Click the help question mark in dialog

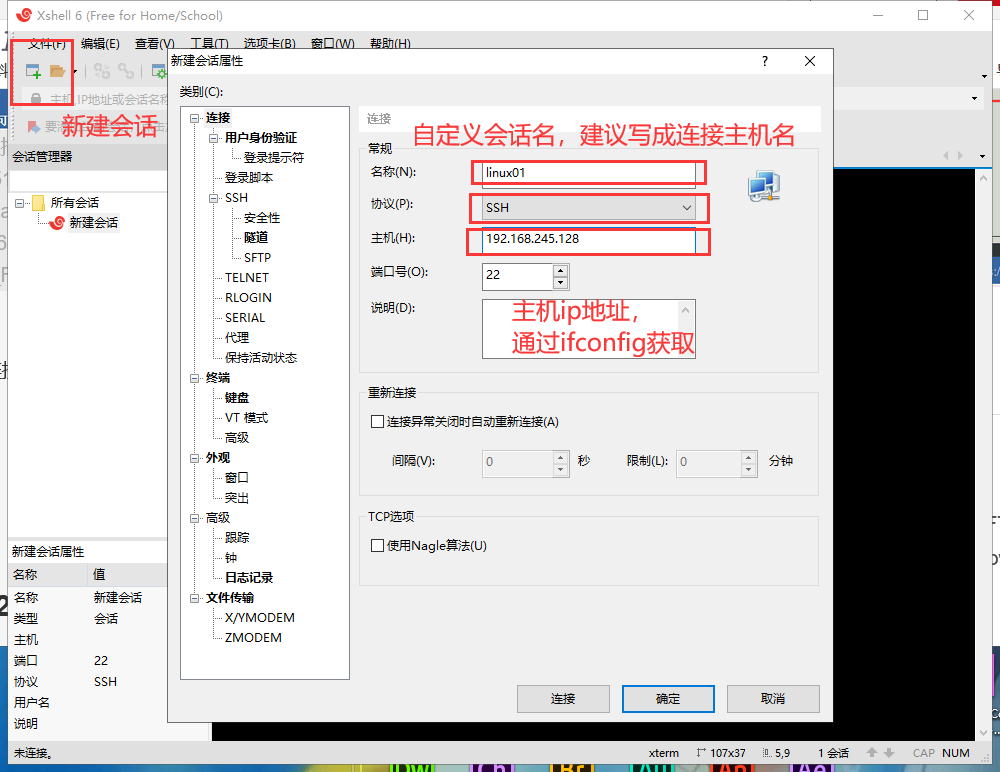point(765,61)
